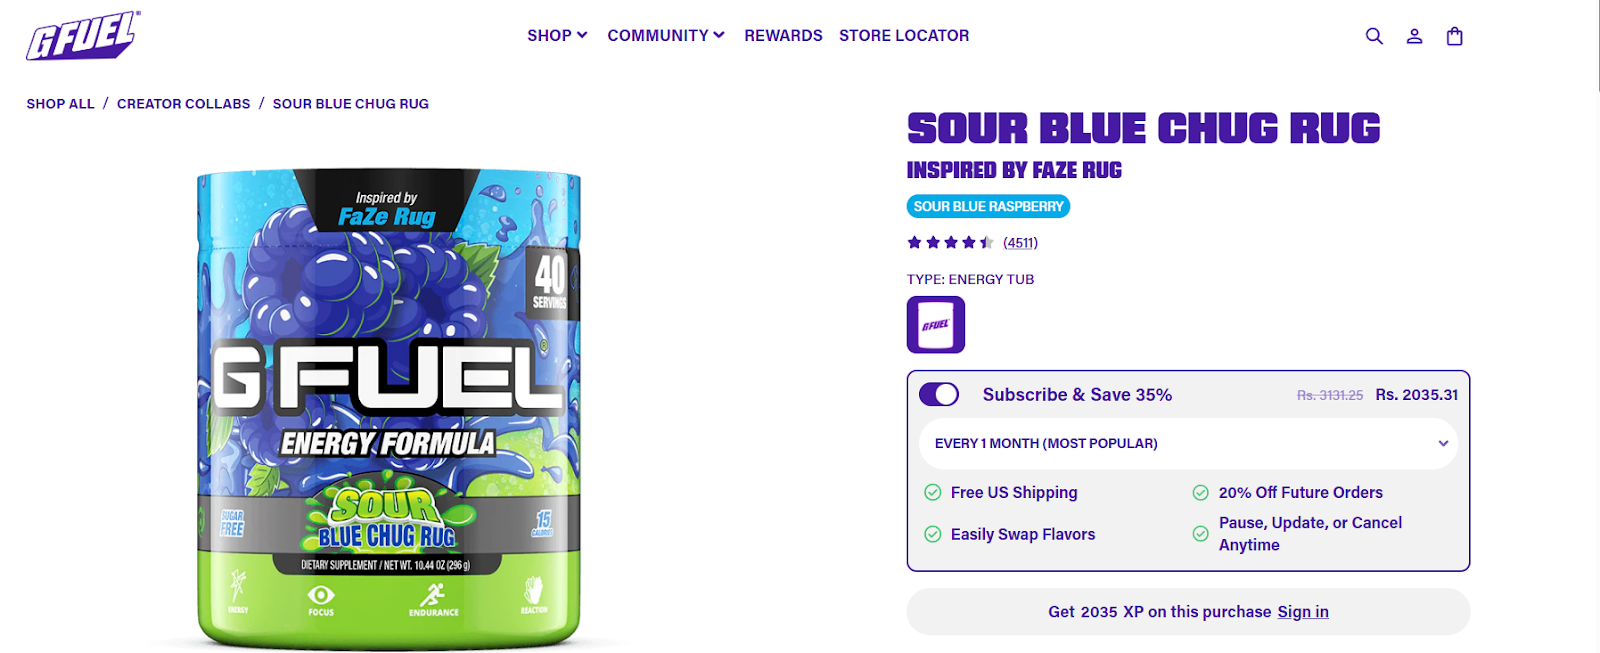Viewport: 1600px width, 653px height.
Task: Expand the Community menu chevron
Action: pos(719,35)
